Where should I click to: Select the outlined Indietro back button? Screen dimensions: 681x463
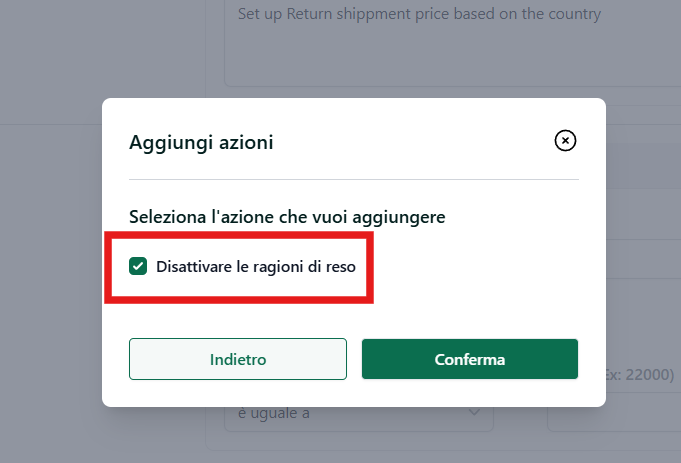coord(238,359)
